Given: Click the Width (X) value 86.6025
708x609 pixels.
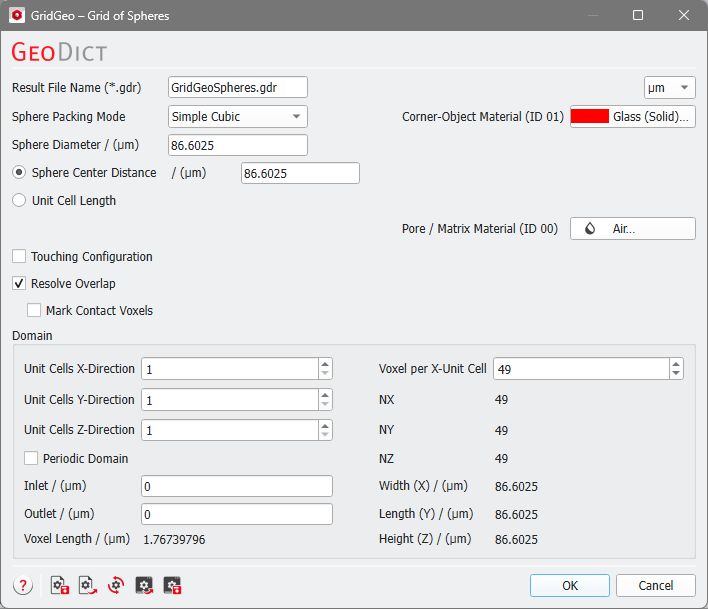Looking at the screenshot, I should tap(516, 487).
